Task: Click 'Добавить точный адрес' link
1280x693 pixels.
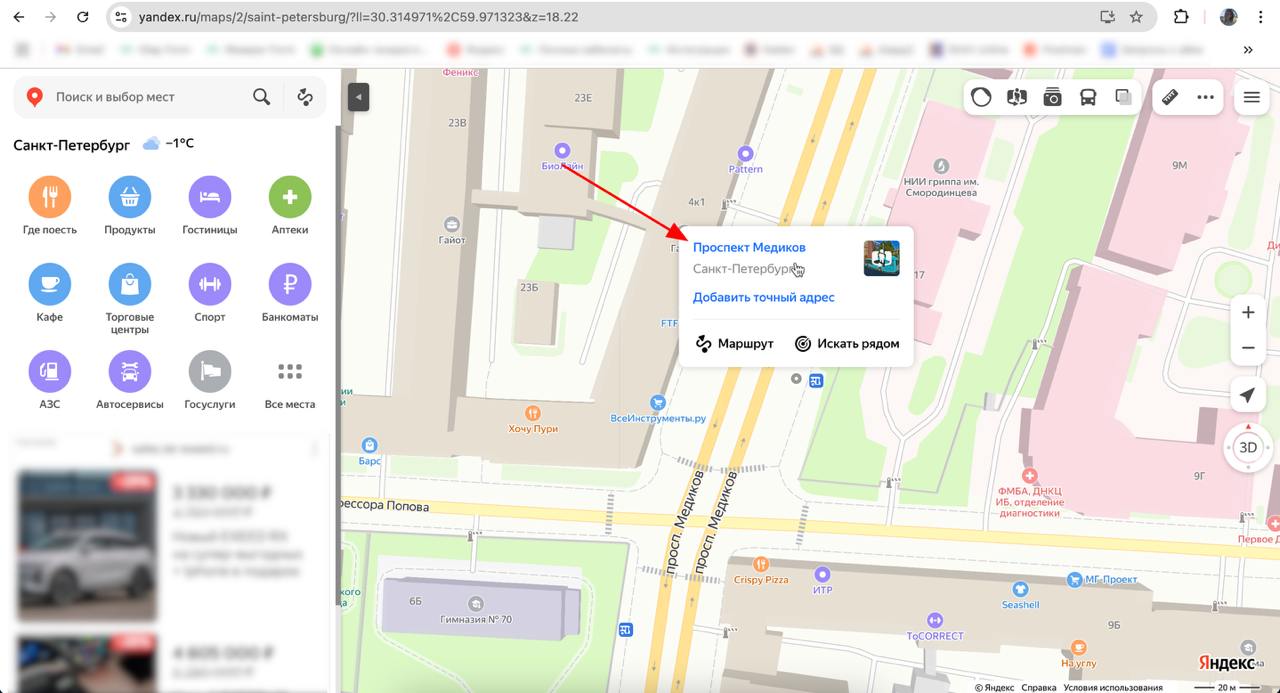Action: pyautogui.click(x=763, y=297)
